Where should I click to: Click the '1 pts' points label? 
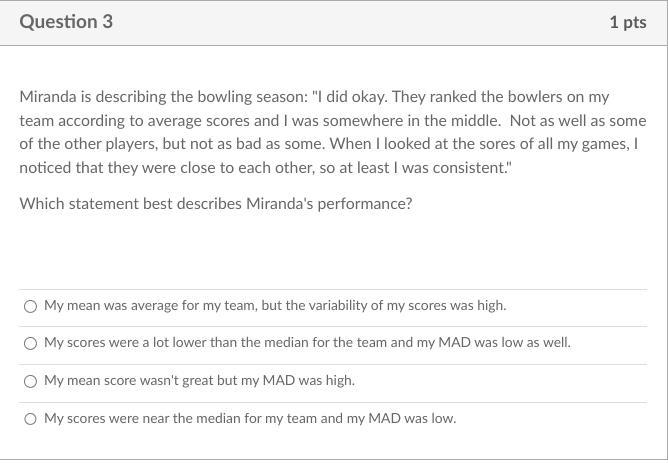pos(628,22)
